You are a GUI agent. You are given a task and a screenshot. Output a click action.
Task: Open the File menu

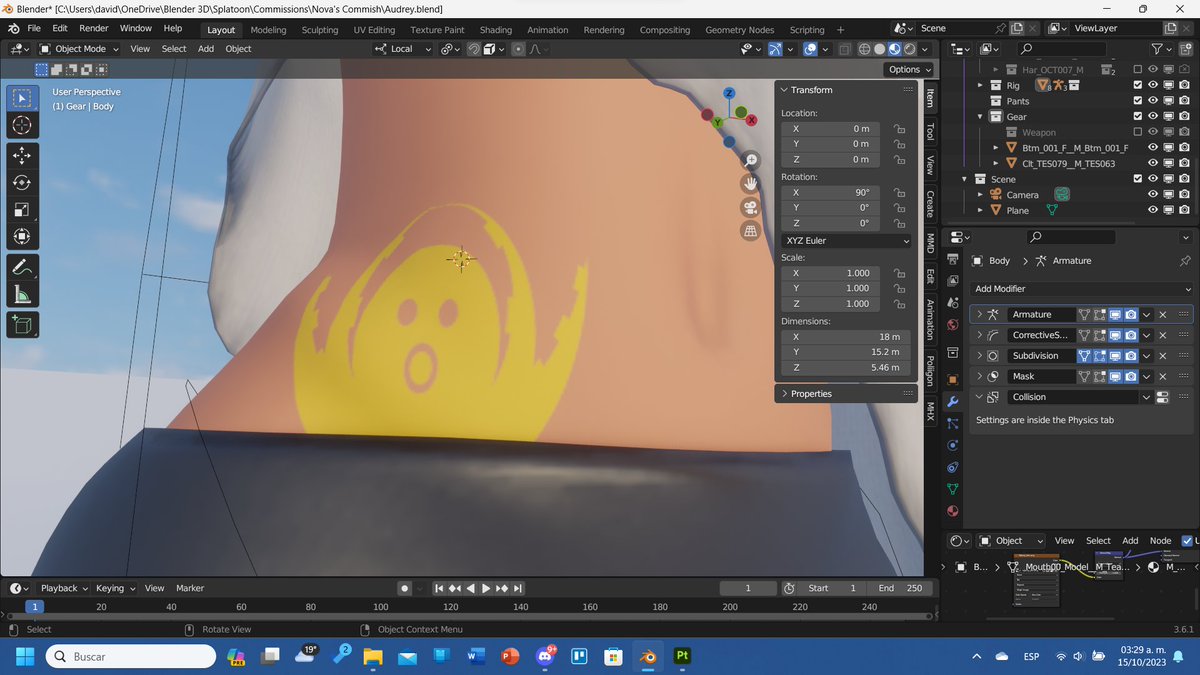pyautogui.click(x=34, y=29)
